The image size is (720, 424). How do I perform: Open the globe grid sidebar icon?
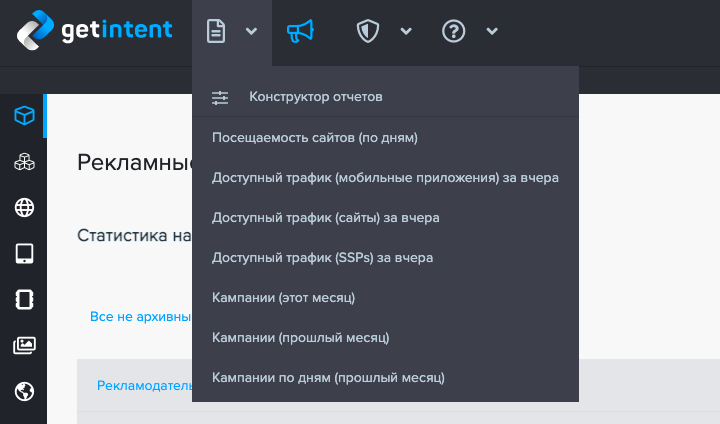pos(24,208)
